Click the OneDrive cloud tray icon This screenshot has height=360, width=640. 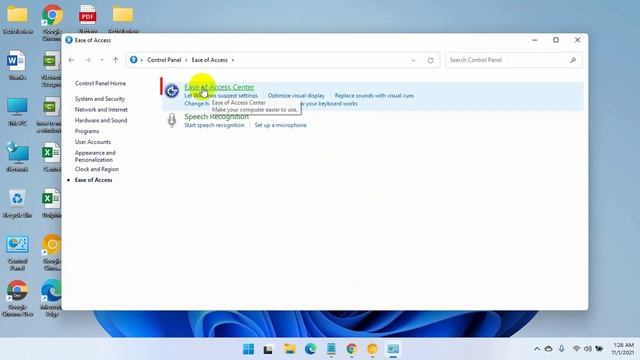pyautogui.click(x=549, y=349)
